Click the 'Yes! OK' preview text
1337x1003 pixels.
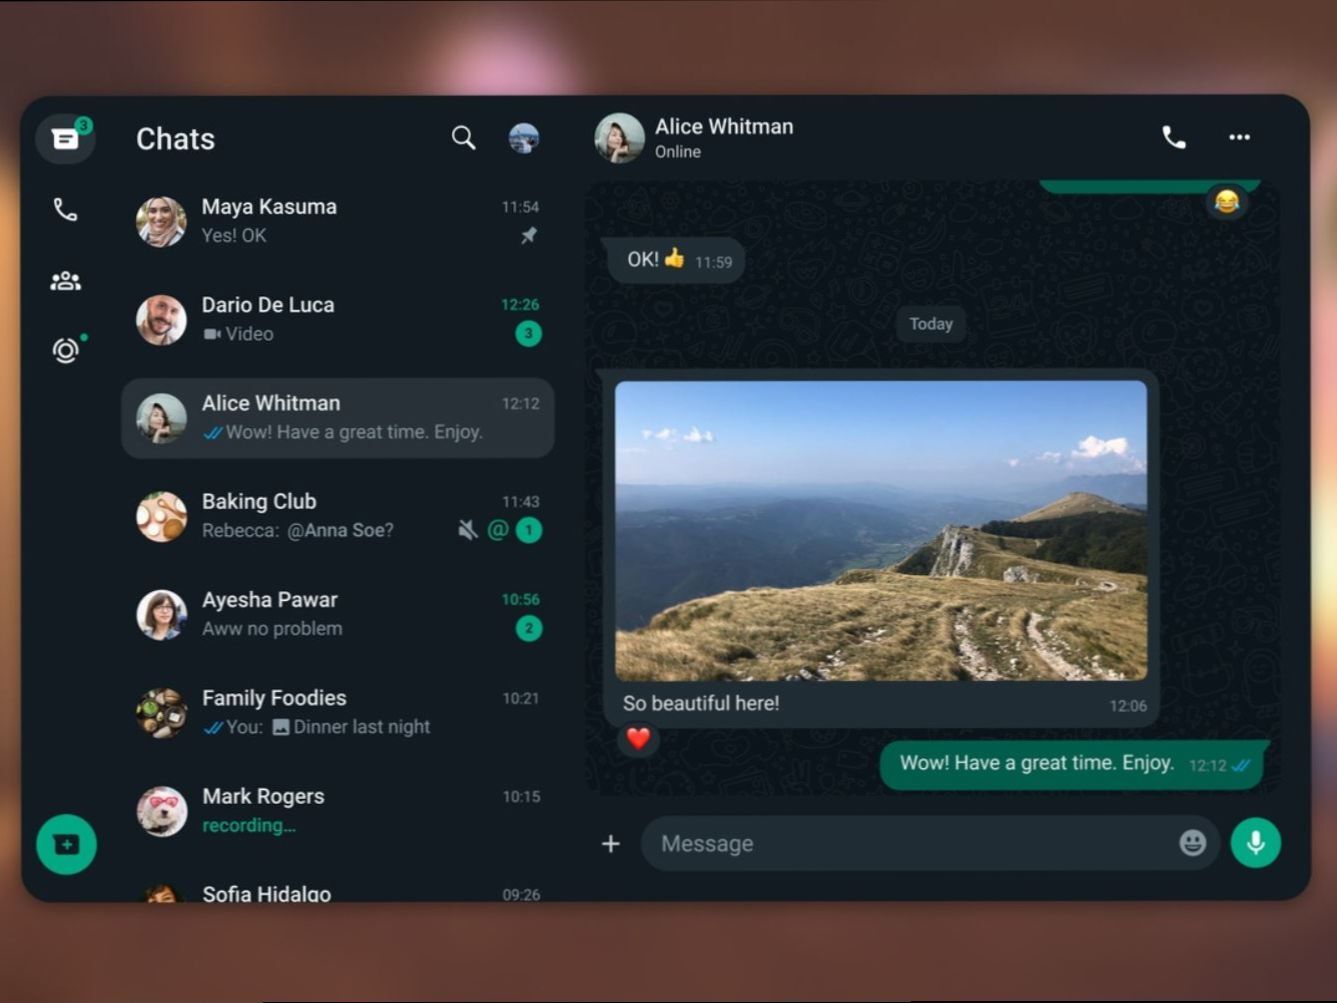pos(234,236)
